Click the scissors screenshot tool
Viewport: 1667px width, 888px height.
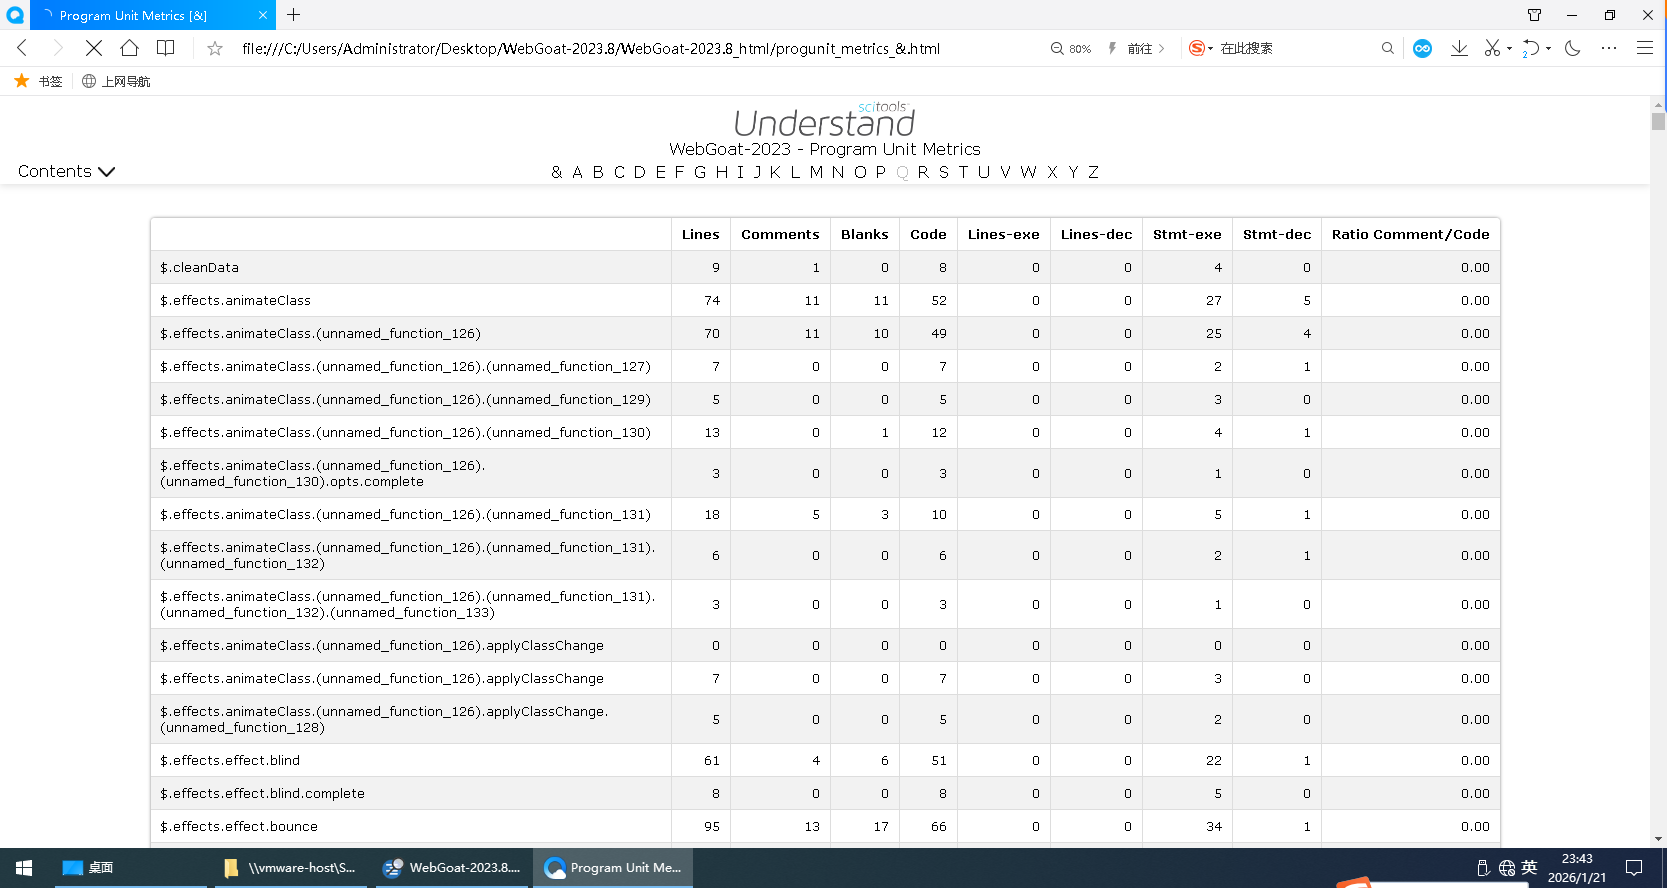point(1492,48)
